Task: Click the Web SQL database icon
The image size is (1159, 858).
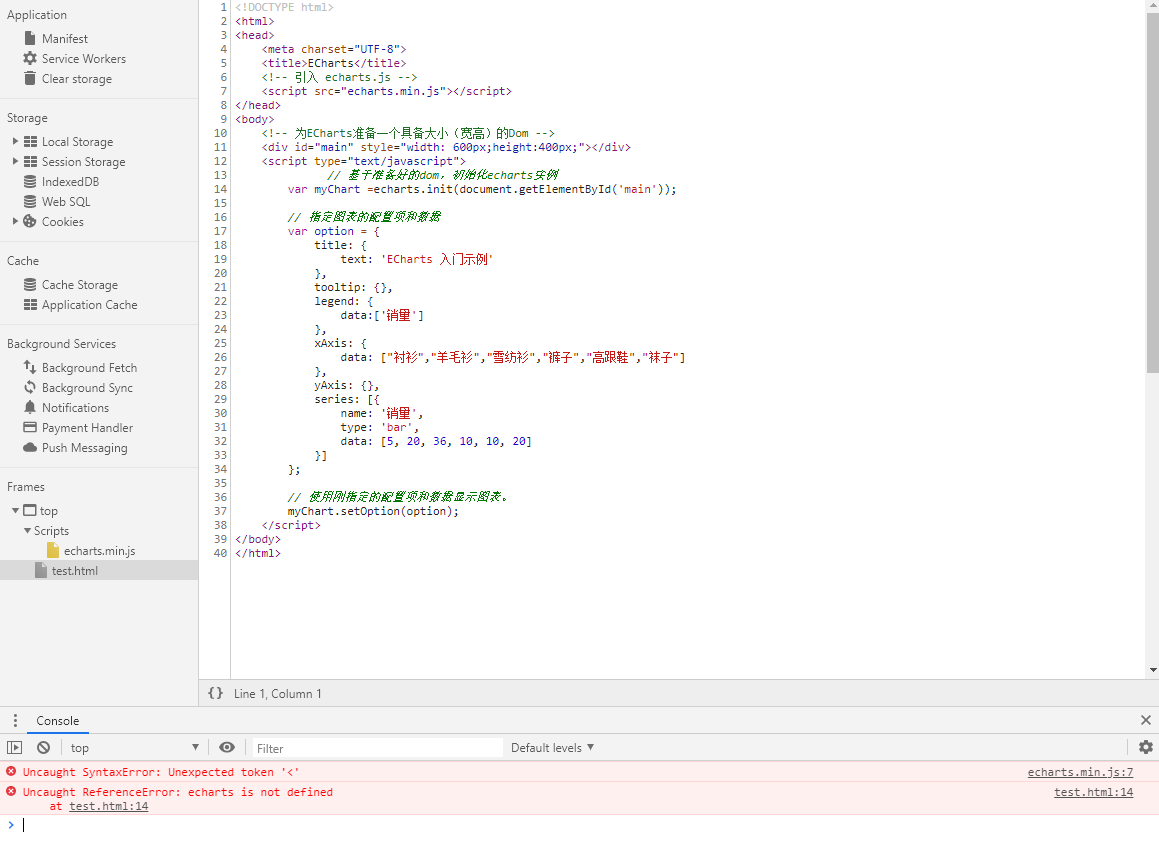Action: click(30, 201)
